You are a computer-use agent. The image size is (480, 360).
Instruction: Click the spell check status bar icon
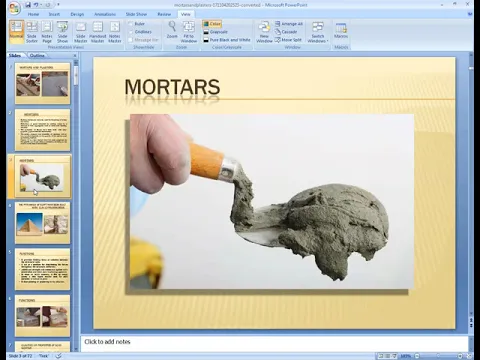pyautogui.click(x=59, y=356)
